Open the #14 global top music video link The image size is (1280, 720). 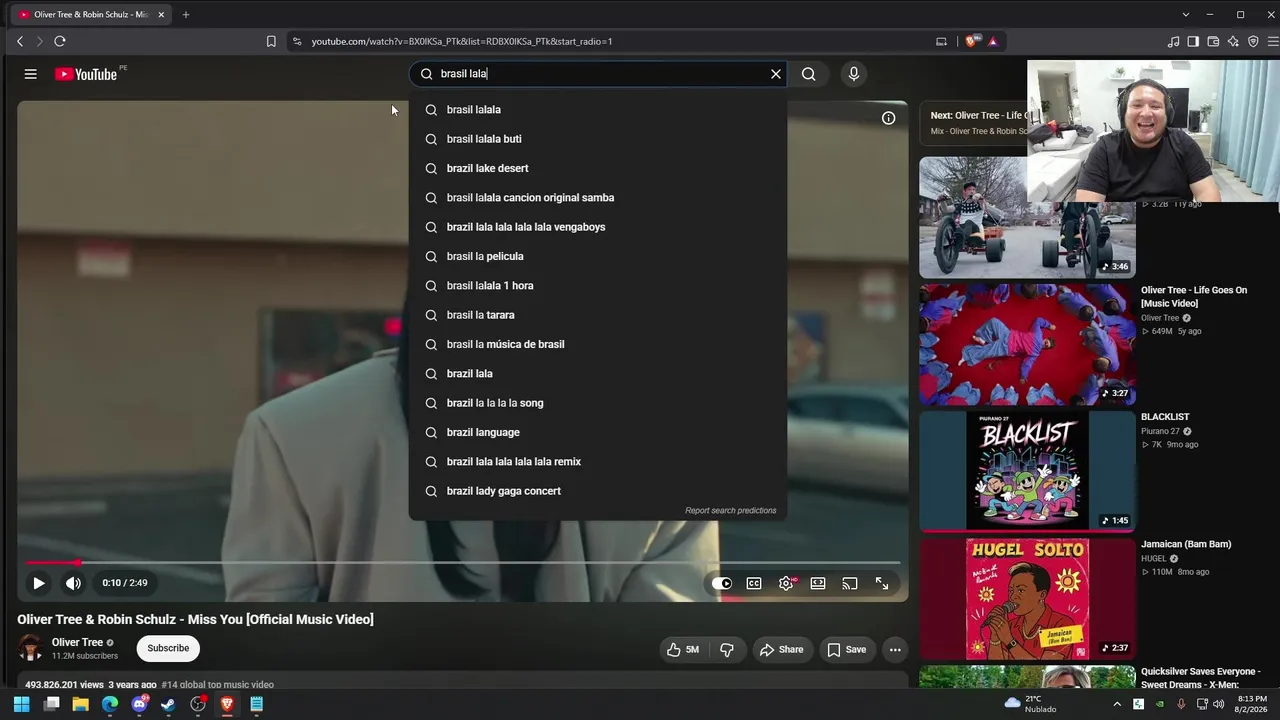pos(217,685)
